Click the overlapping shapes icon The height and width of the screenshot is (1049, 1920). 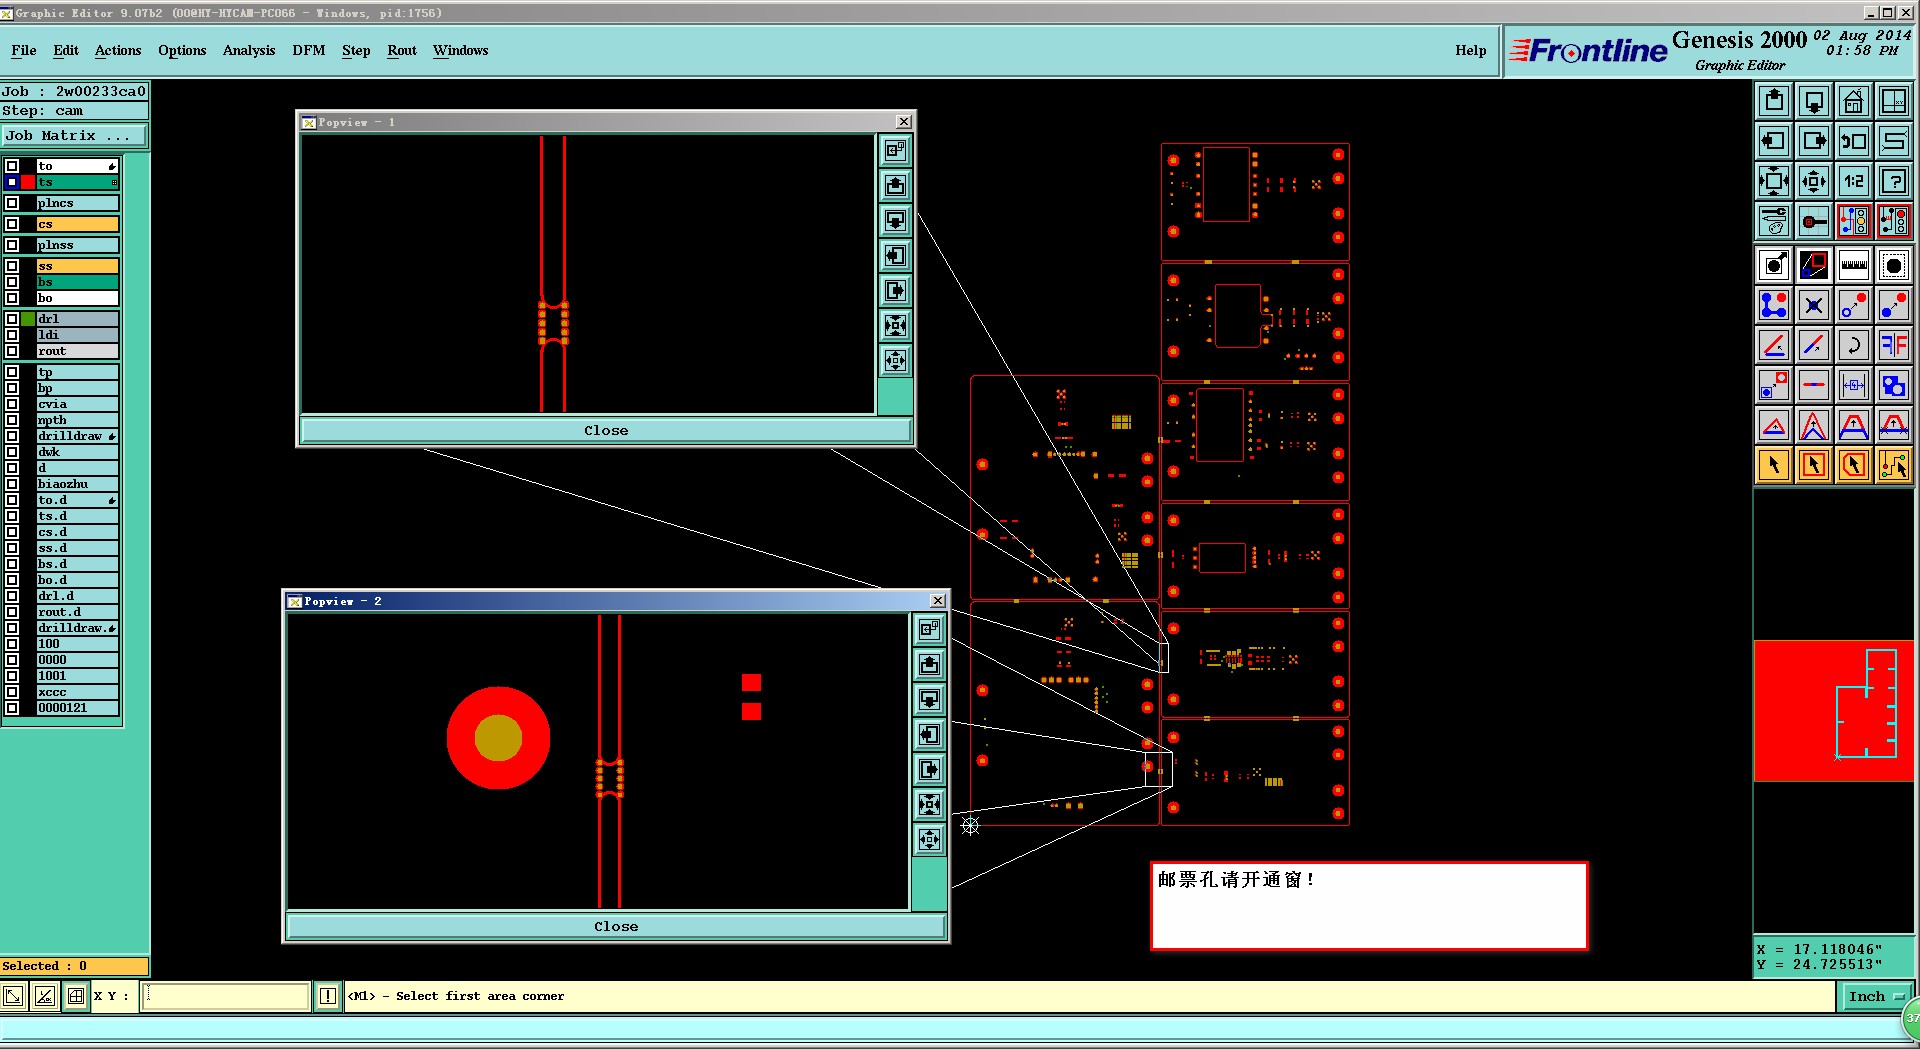1894,385
